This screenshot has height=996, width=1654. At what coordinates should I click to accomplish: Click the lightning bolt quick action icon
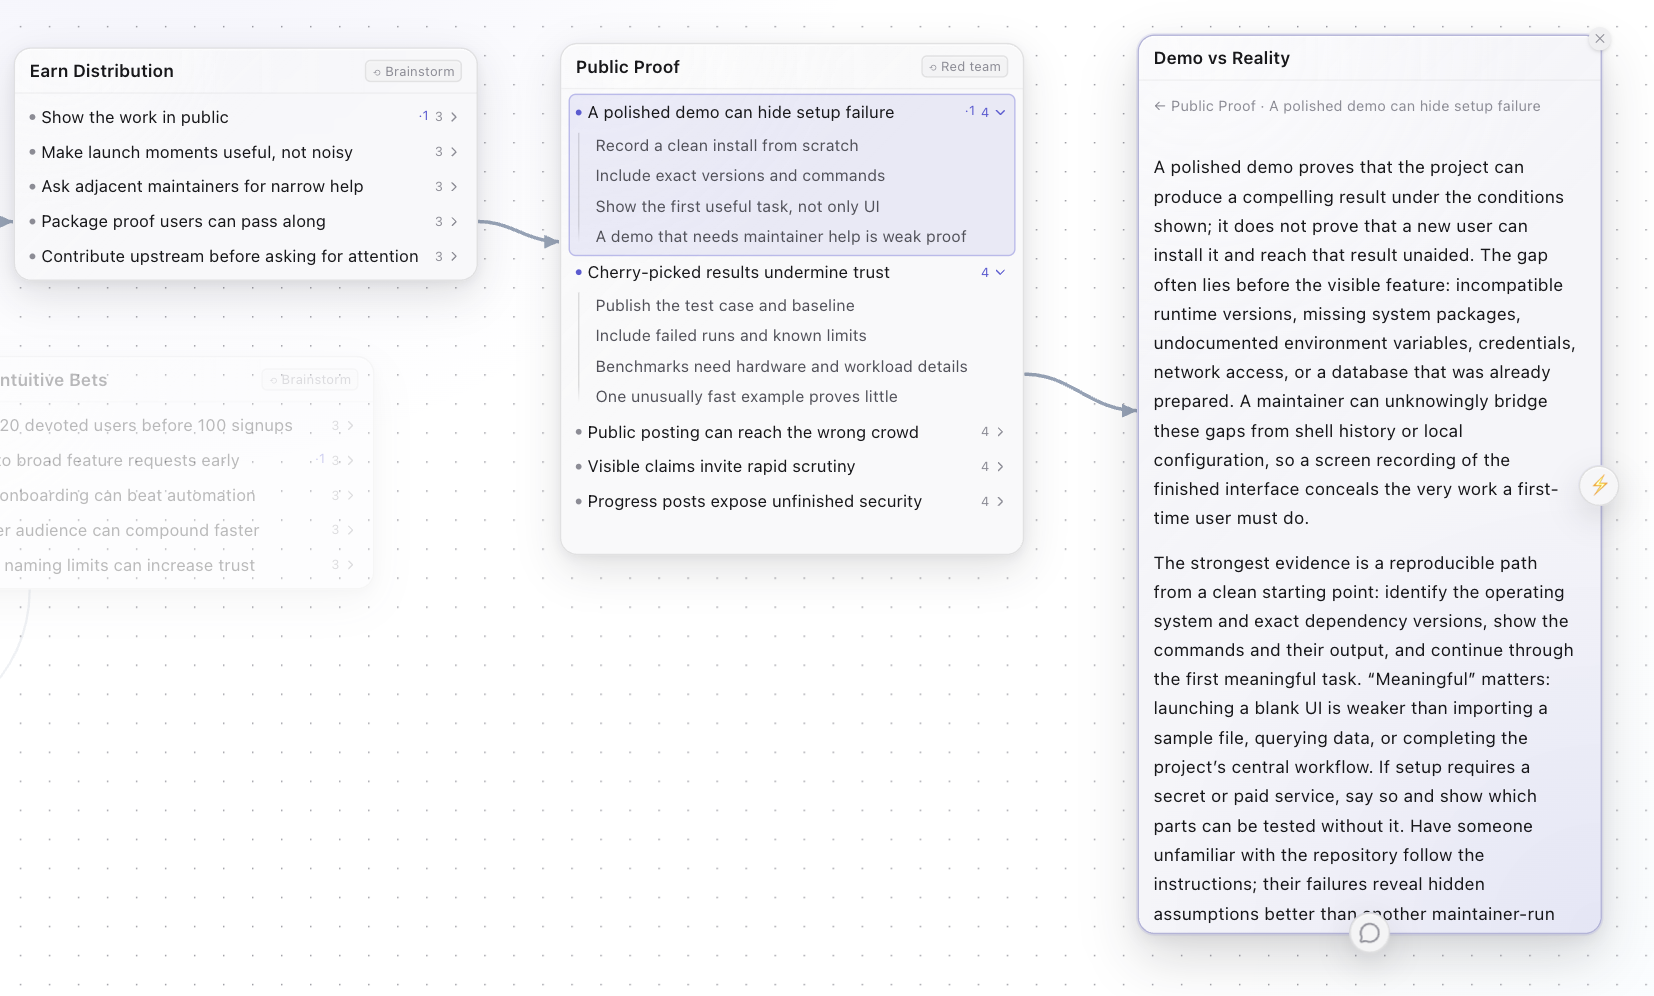coord(1599,485)
